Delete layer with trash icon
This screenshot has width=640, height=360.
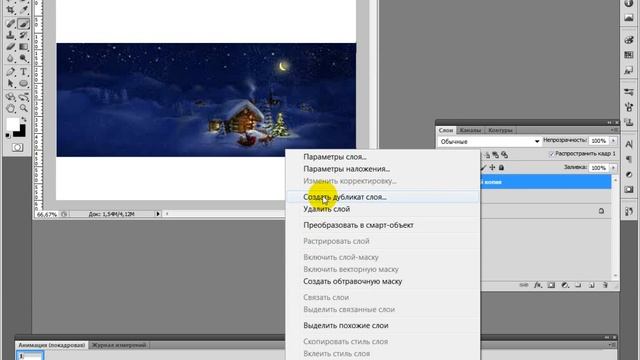tap(605, 285)
